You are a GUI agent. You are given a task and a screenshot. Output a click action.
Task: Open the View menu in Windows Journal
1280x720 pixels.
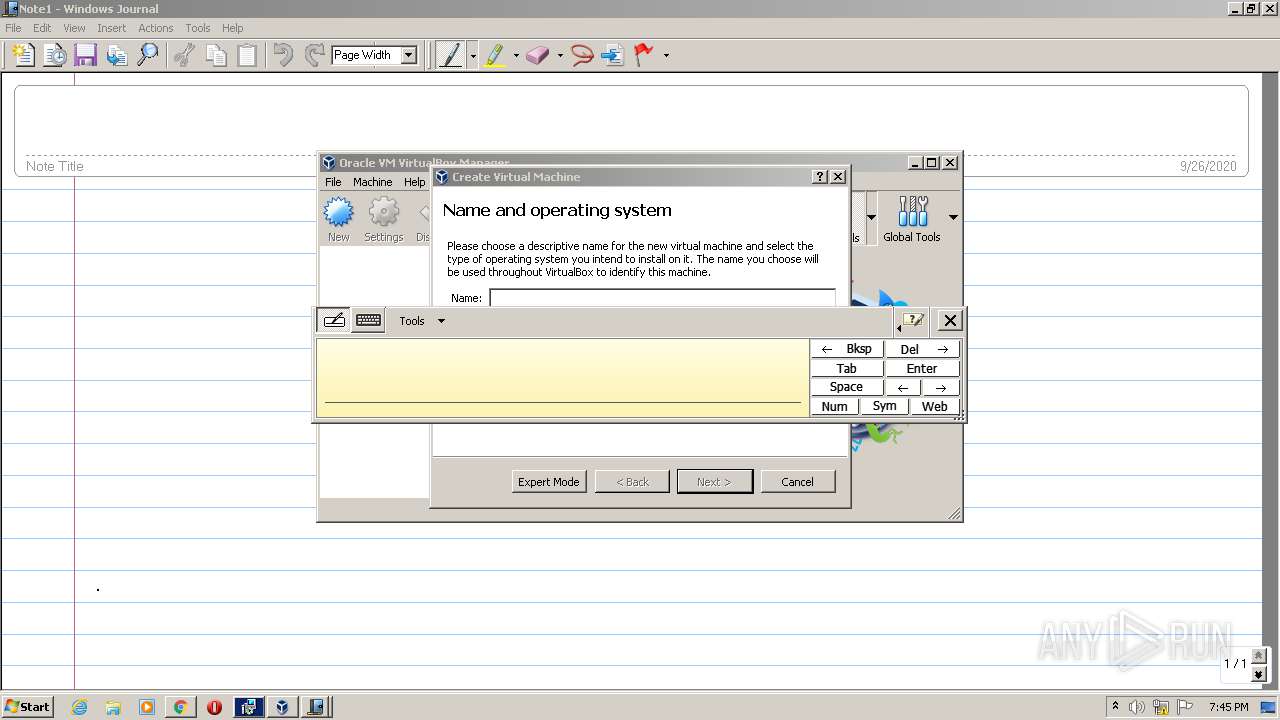[x=74, y=28]
